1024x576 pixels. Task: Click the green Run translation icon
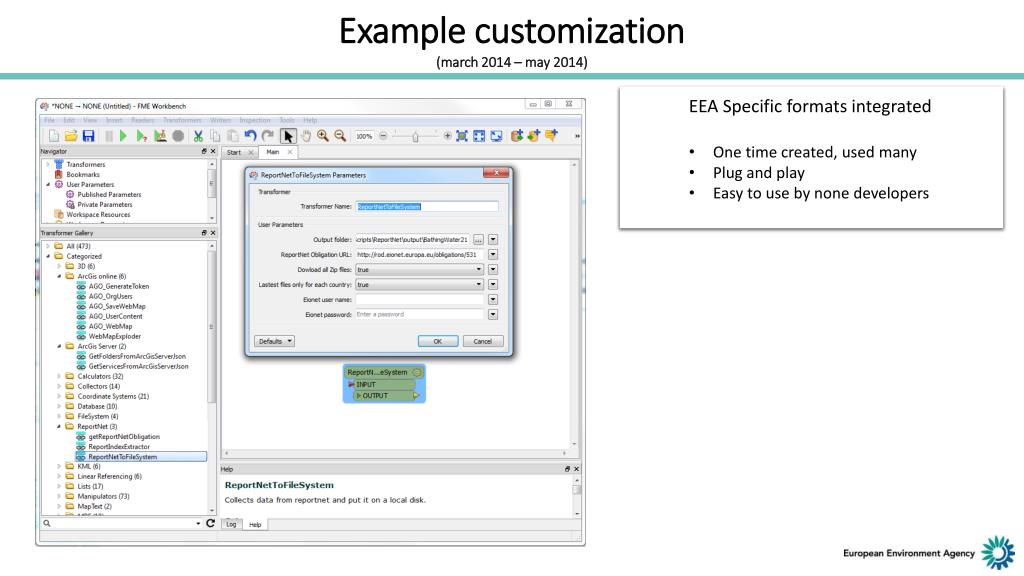(x=123, y=136)
